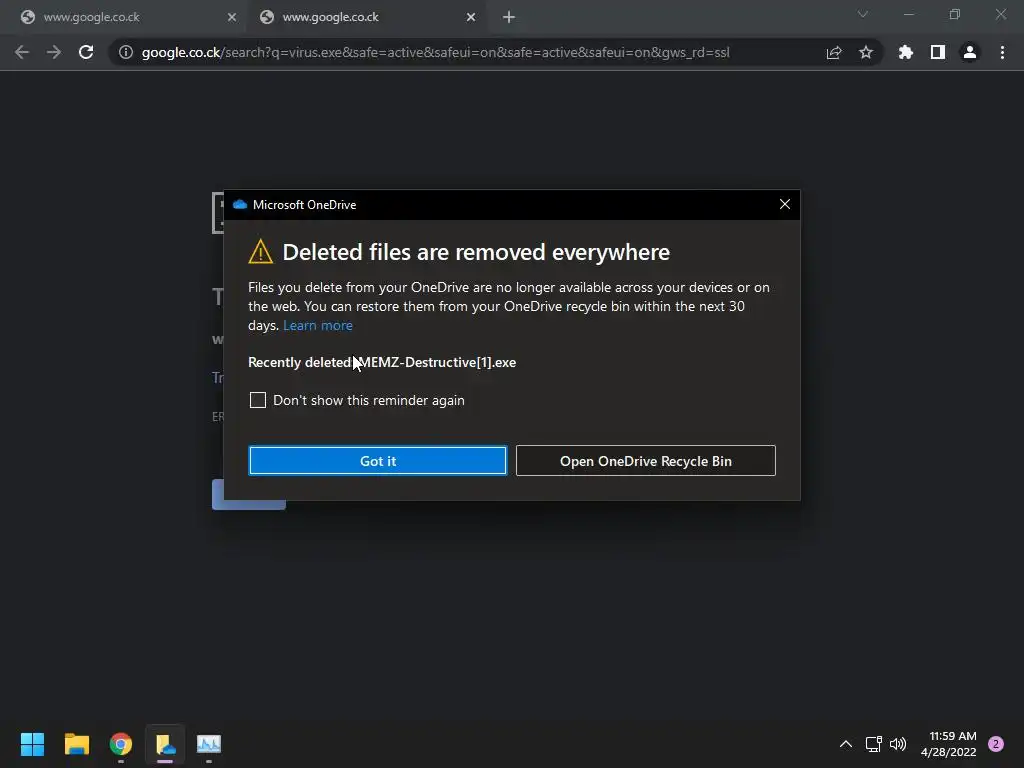Open a new Chrome tab
1024x768 pixels.
[509, 17]
